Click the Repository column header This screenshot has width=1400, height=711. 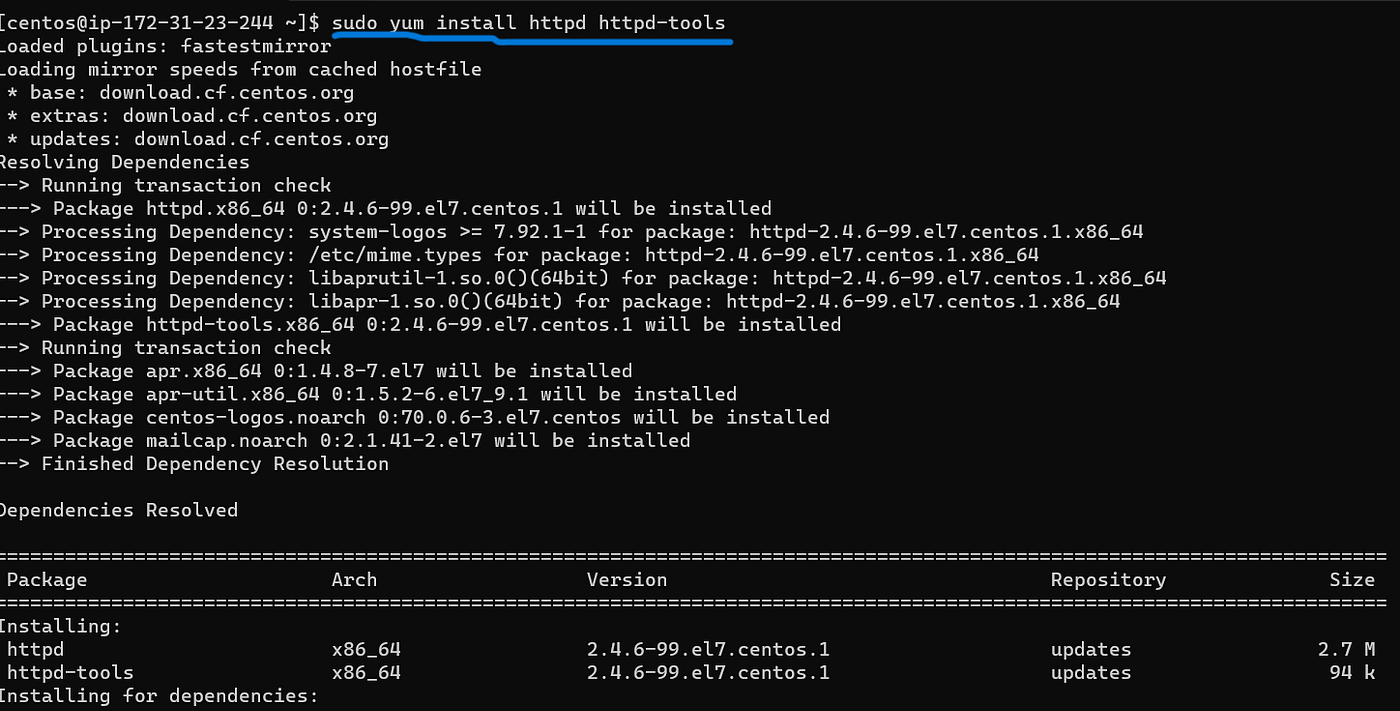click(1108, 580)
